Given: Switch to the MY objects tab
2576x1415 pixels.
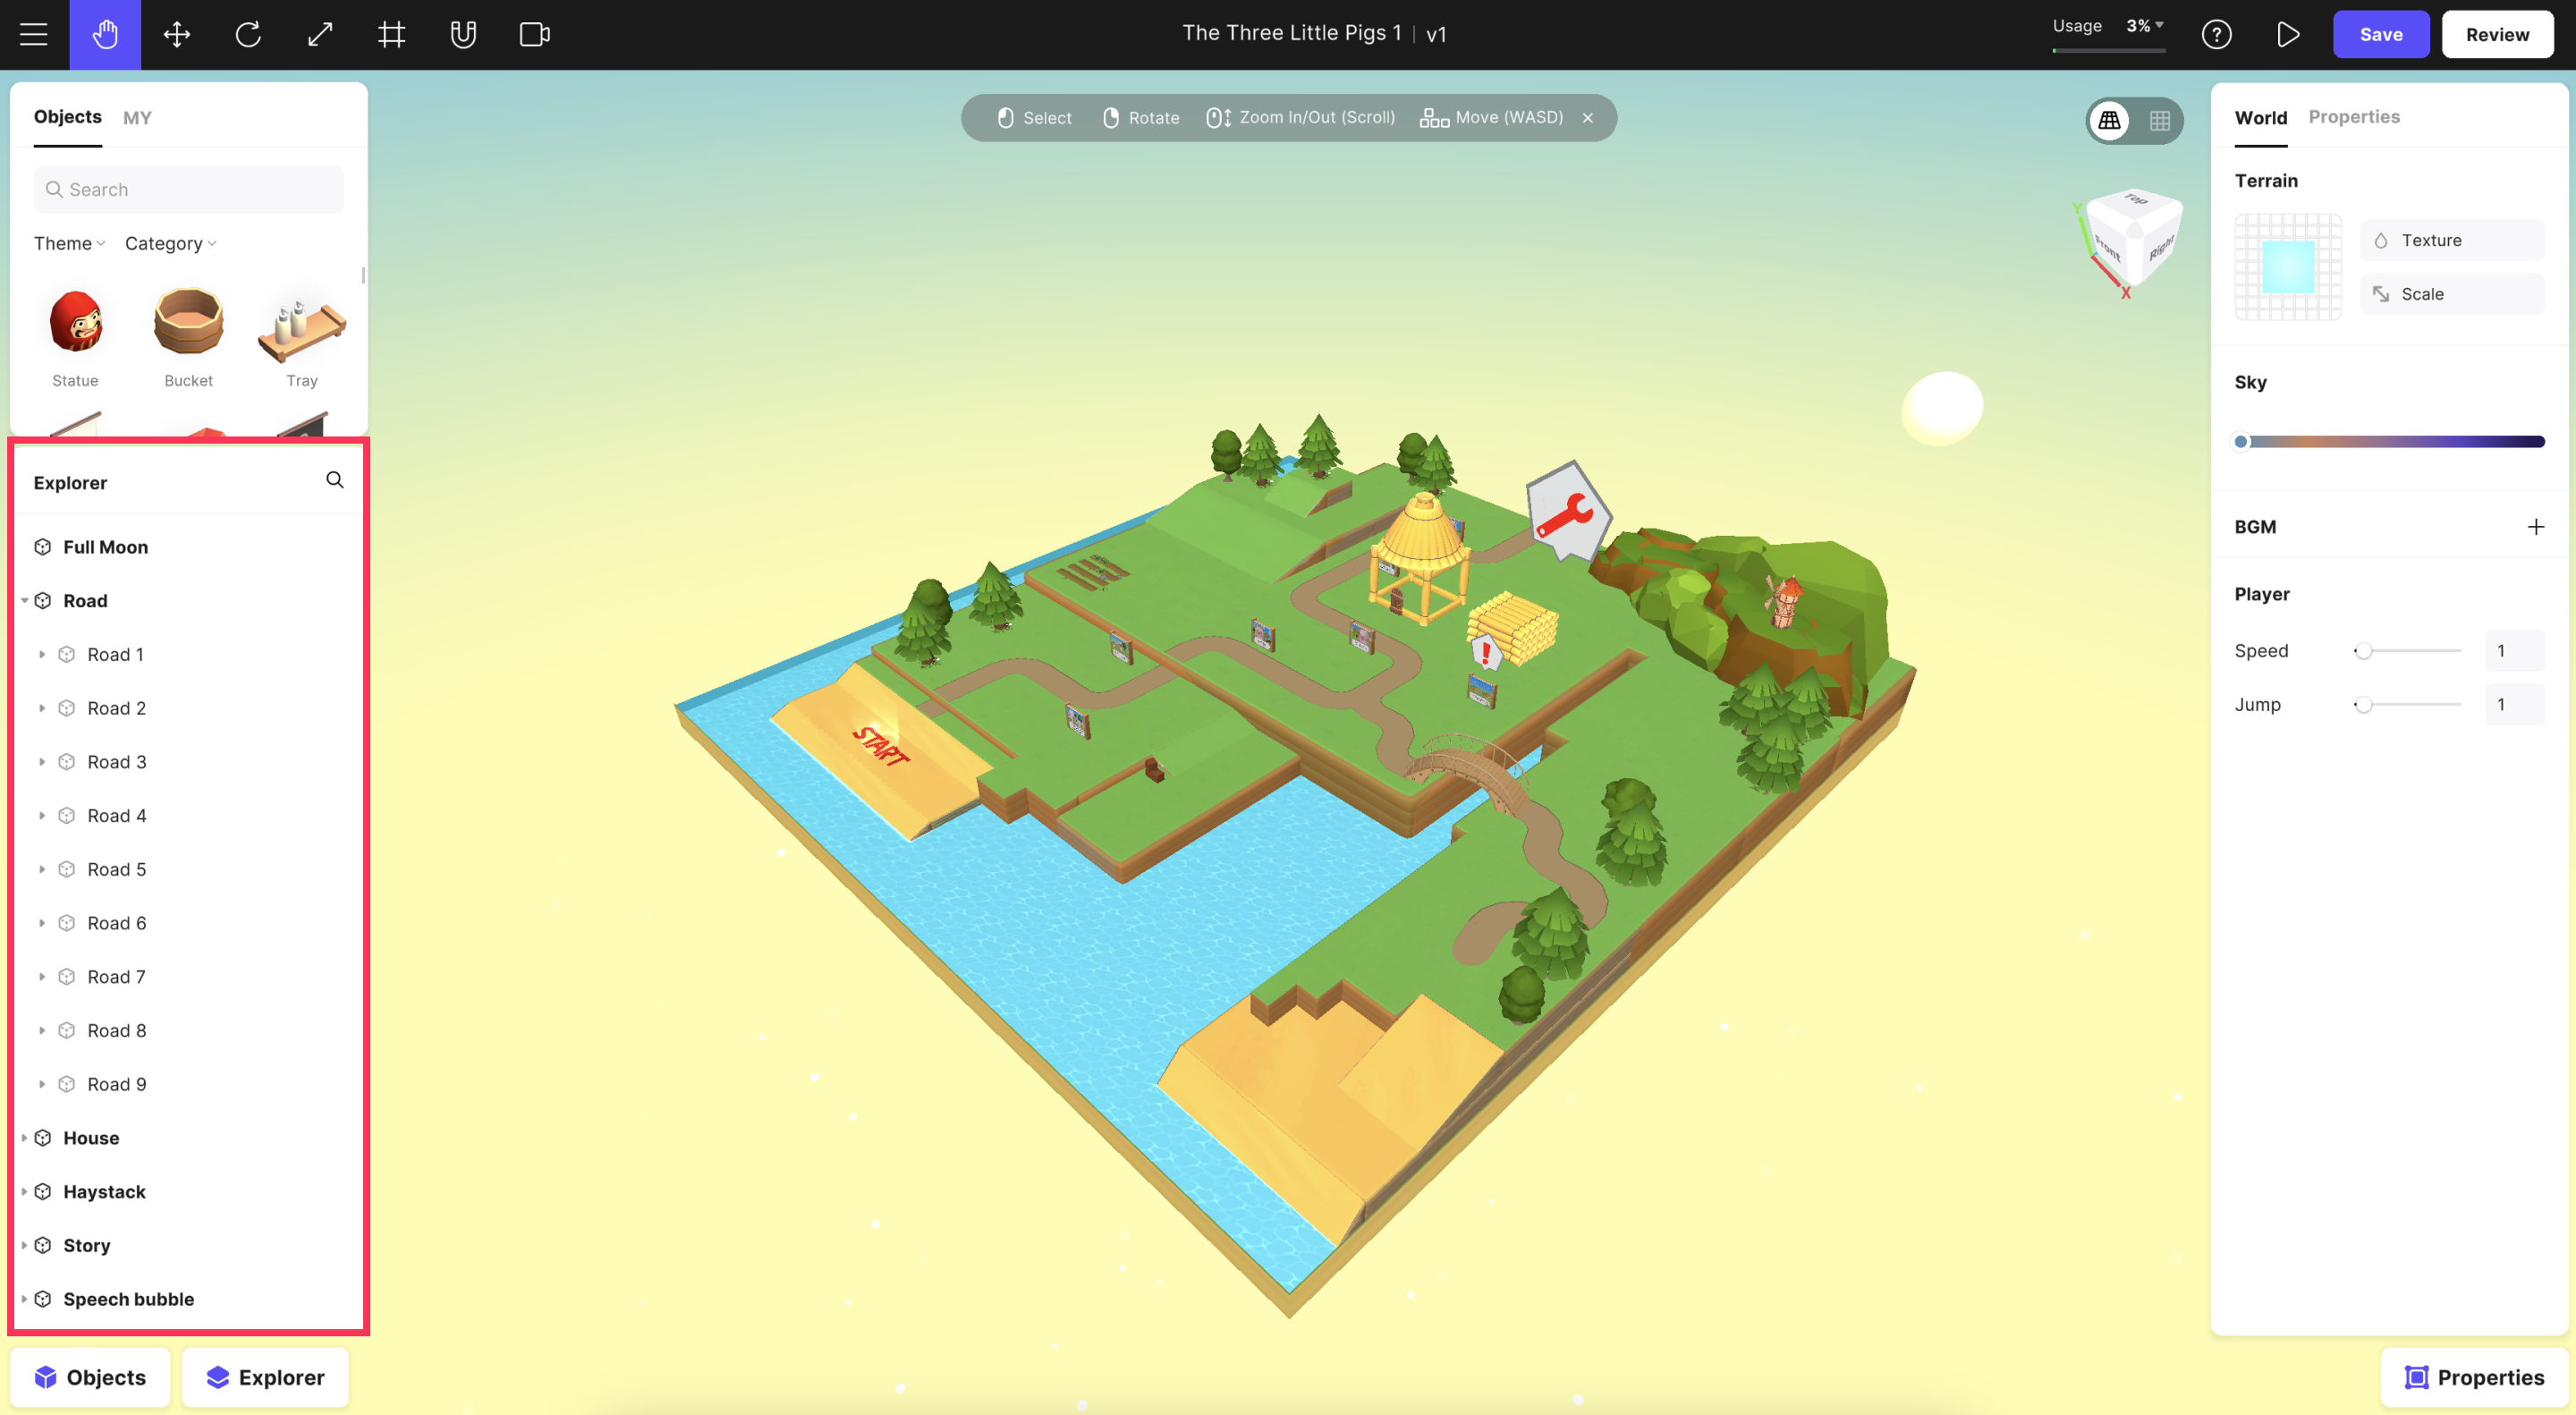Looking at the screenshot, I should [x=137, y=118].
